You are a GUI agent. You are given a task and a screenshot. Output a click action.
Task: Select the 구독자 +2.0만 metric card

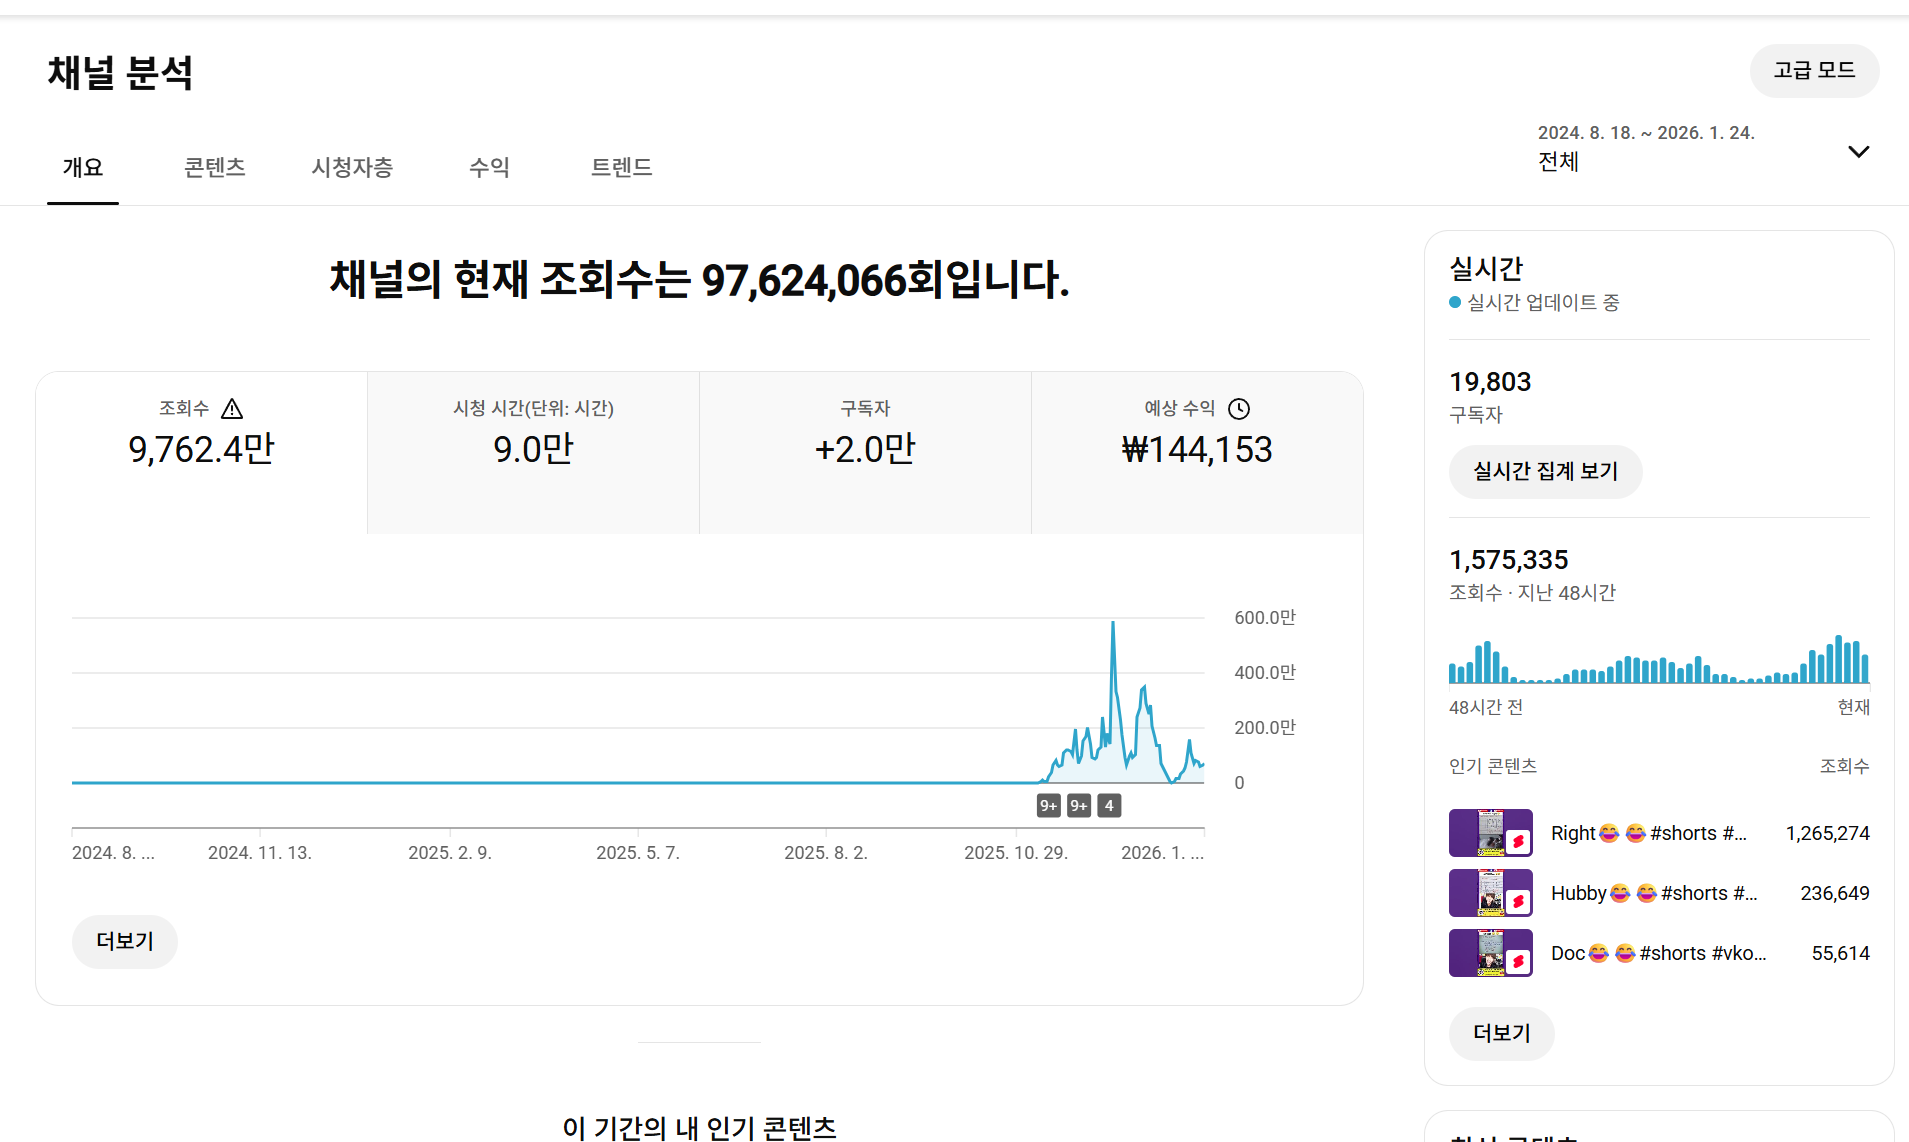tap(865, 452)
